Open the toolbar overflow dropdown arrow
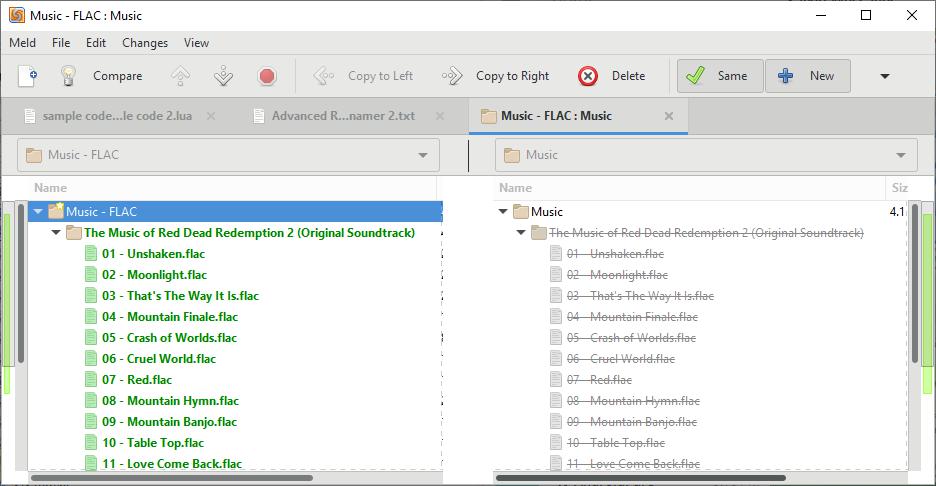This screenshot has height=486, width=936. [x=885, y=76]
